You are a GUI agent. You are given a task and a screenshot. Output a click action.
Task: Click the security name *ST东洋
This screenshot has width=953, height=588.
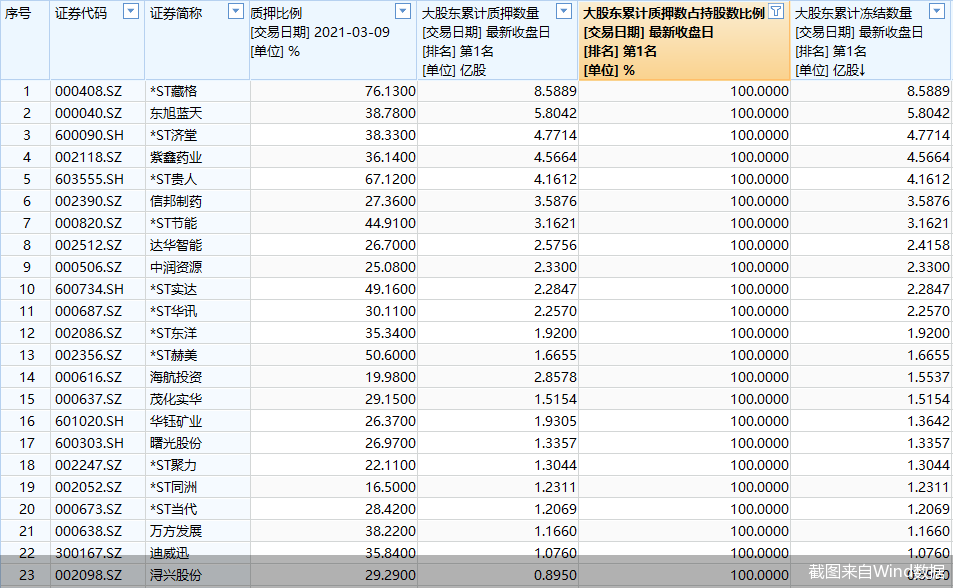point(174,333)
